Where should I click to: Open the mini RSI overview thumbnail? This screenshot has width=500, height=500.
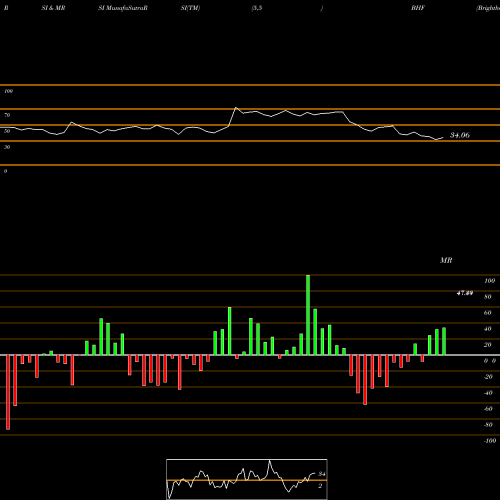tap(247, 479)
